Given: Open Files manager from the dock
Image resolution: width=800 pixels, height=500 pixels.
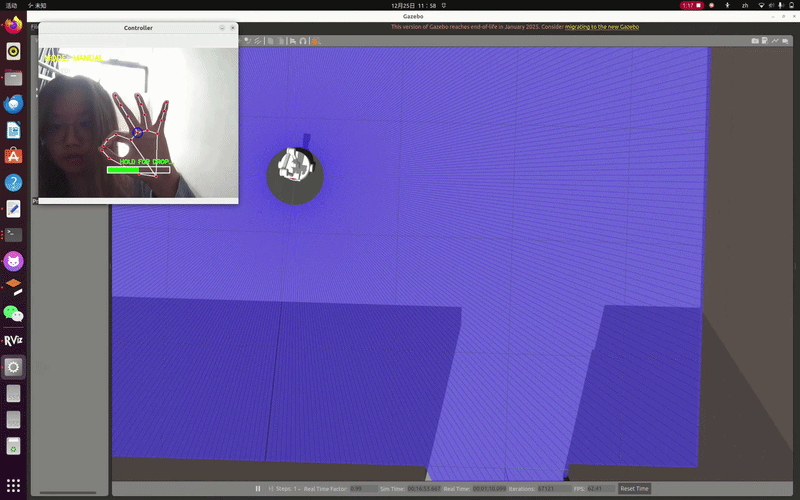Looking at the screenshot, I should point(13,78).
